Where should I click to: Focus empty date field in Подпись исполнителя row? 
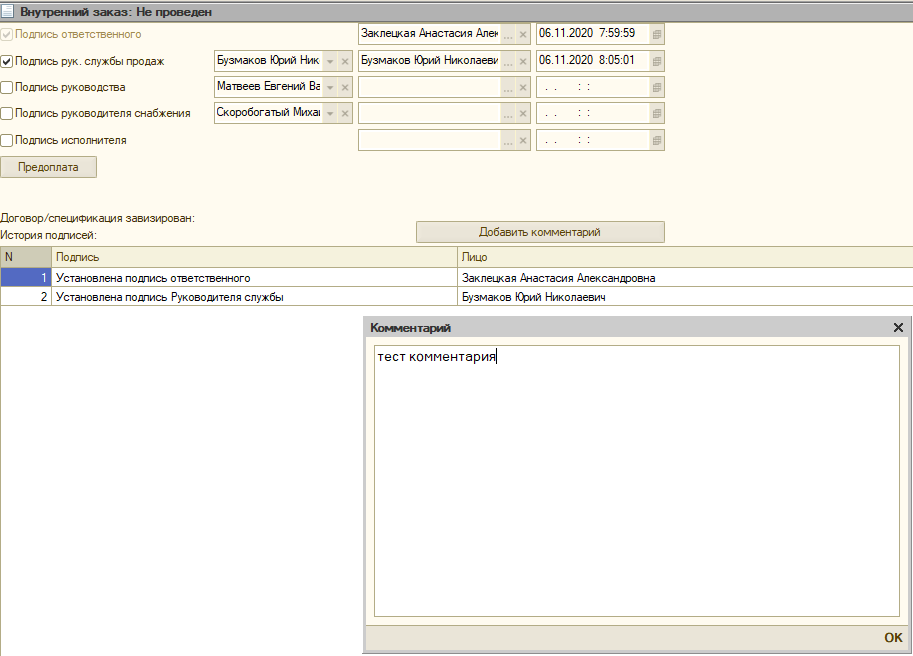click(593, 140)
